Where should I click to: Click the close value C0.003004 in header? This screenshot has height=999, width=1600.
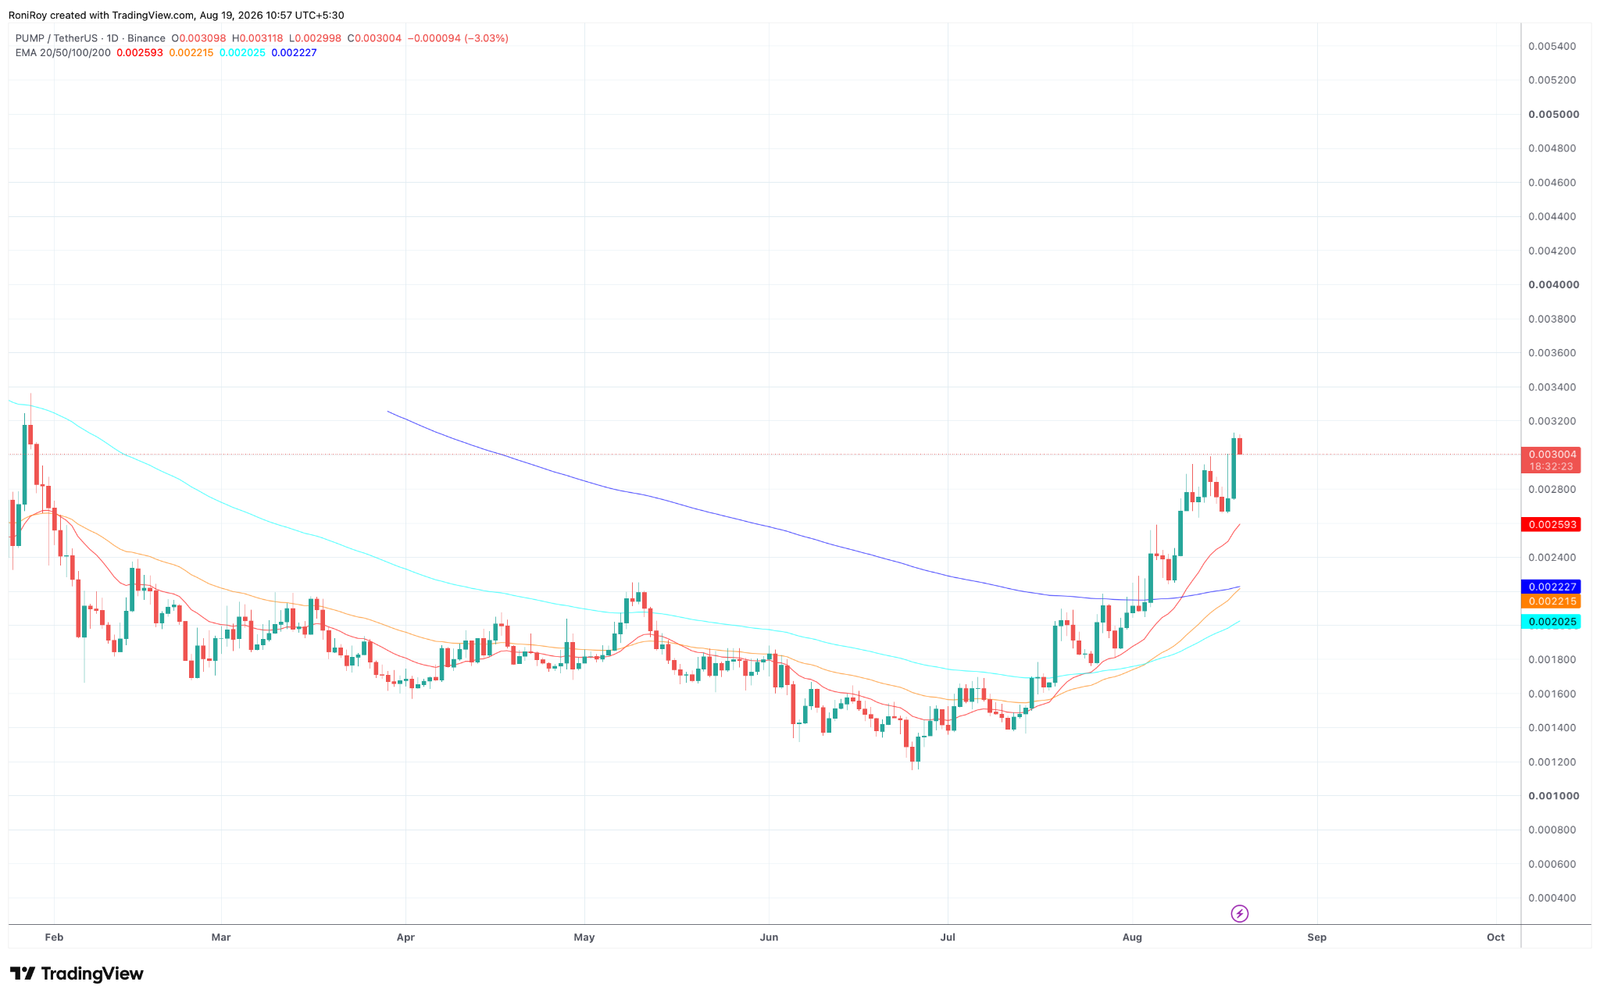pos(374,38)
